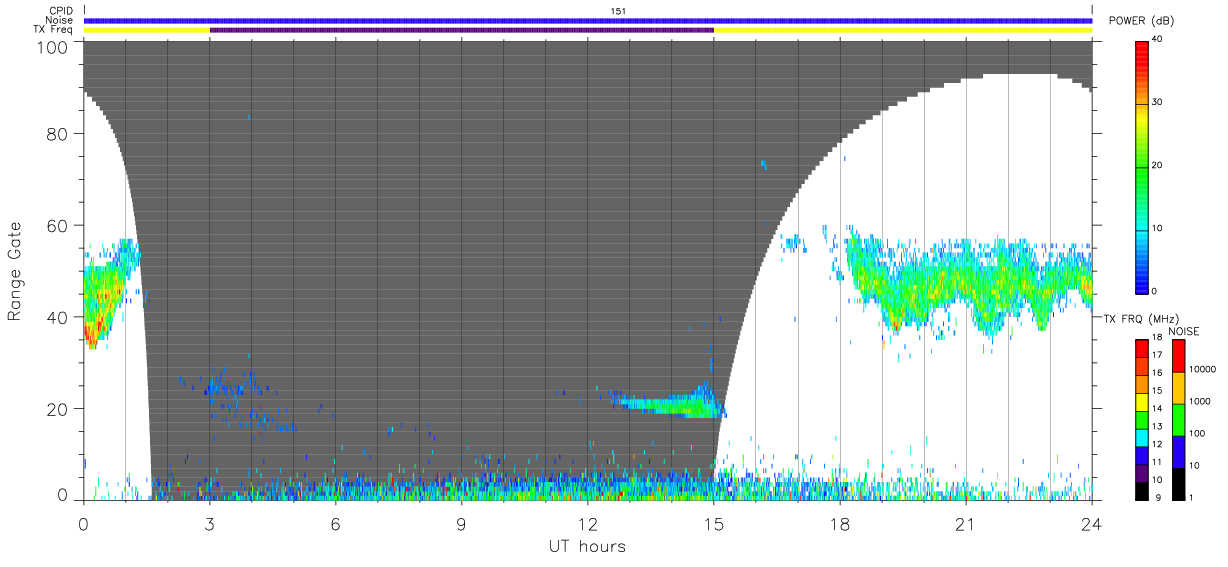
Task: Click the TX Freq row label
Action: coord(54,29)
